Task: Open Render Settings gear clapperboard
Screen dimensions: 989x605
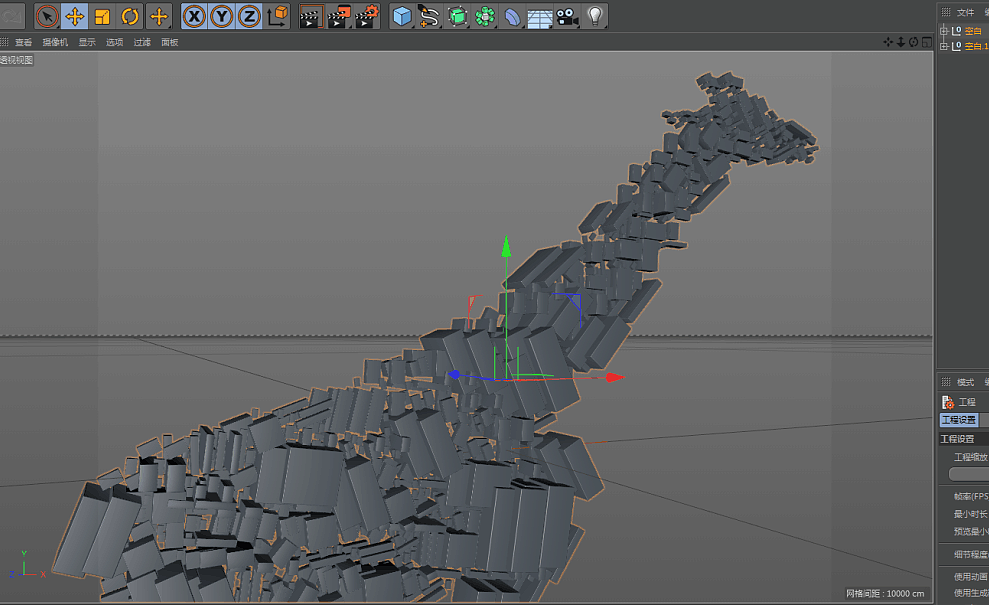Action: coord(366,16)
